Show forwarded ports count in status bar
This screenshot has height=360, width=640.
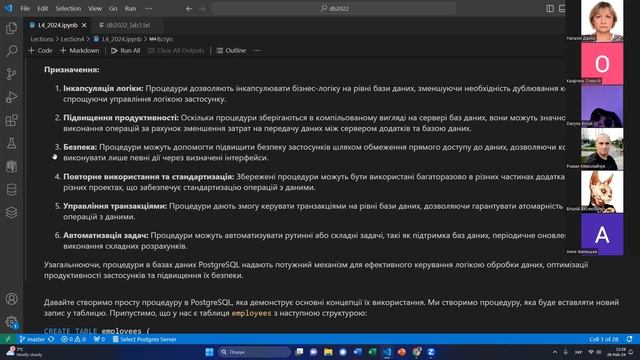pyautogui.click(x=99, y=339)
